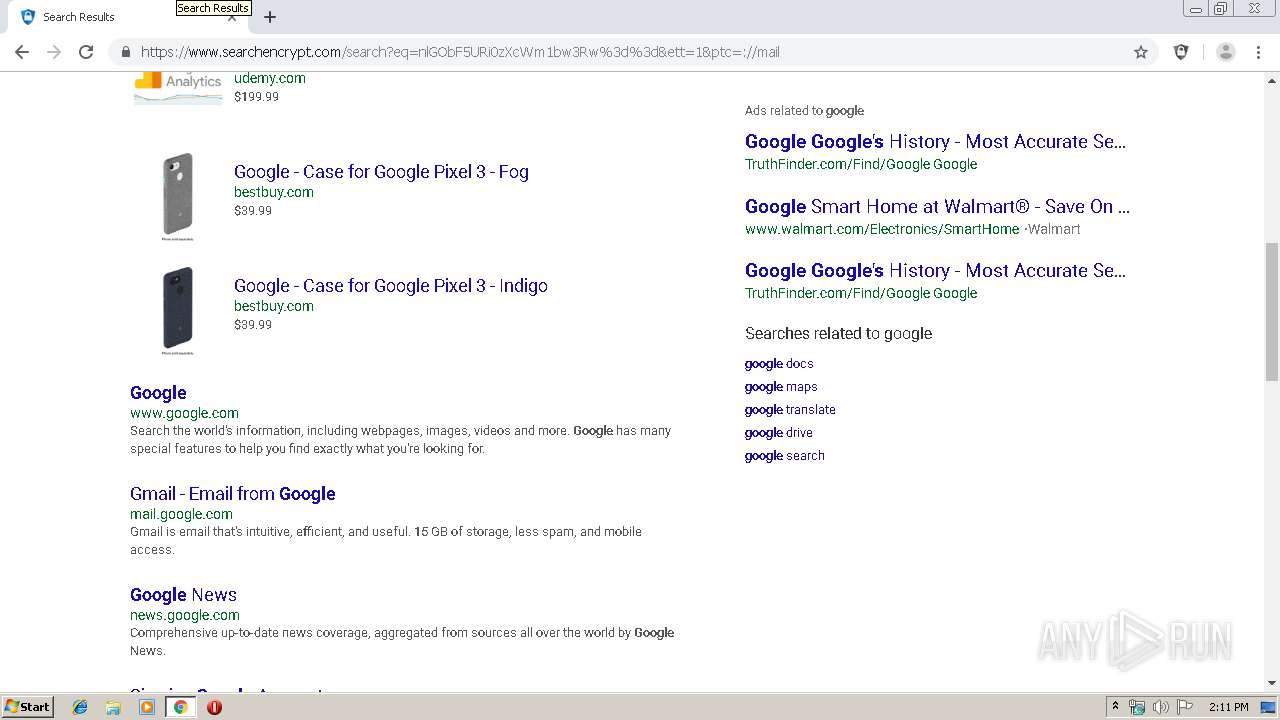This screenshot has height=720, width=1280.
Task: Open the volume speaker tray icon
Action: [1160, 707]
